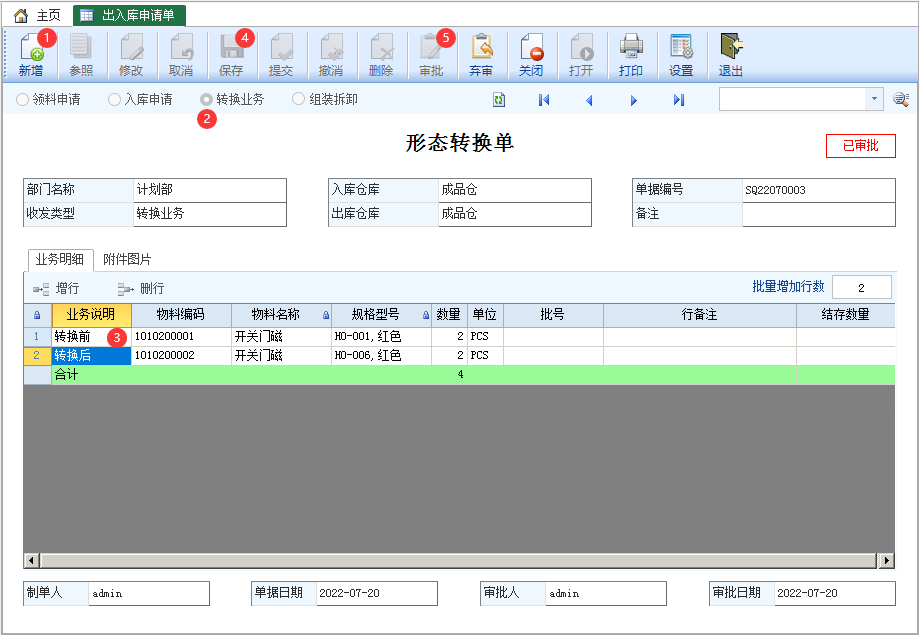Click the green refresh icon
This screenshot has height=635, width=919.
[x=499, y=100]
